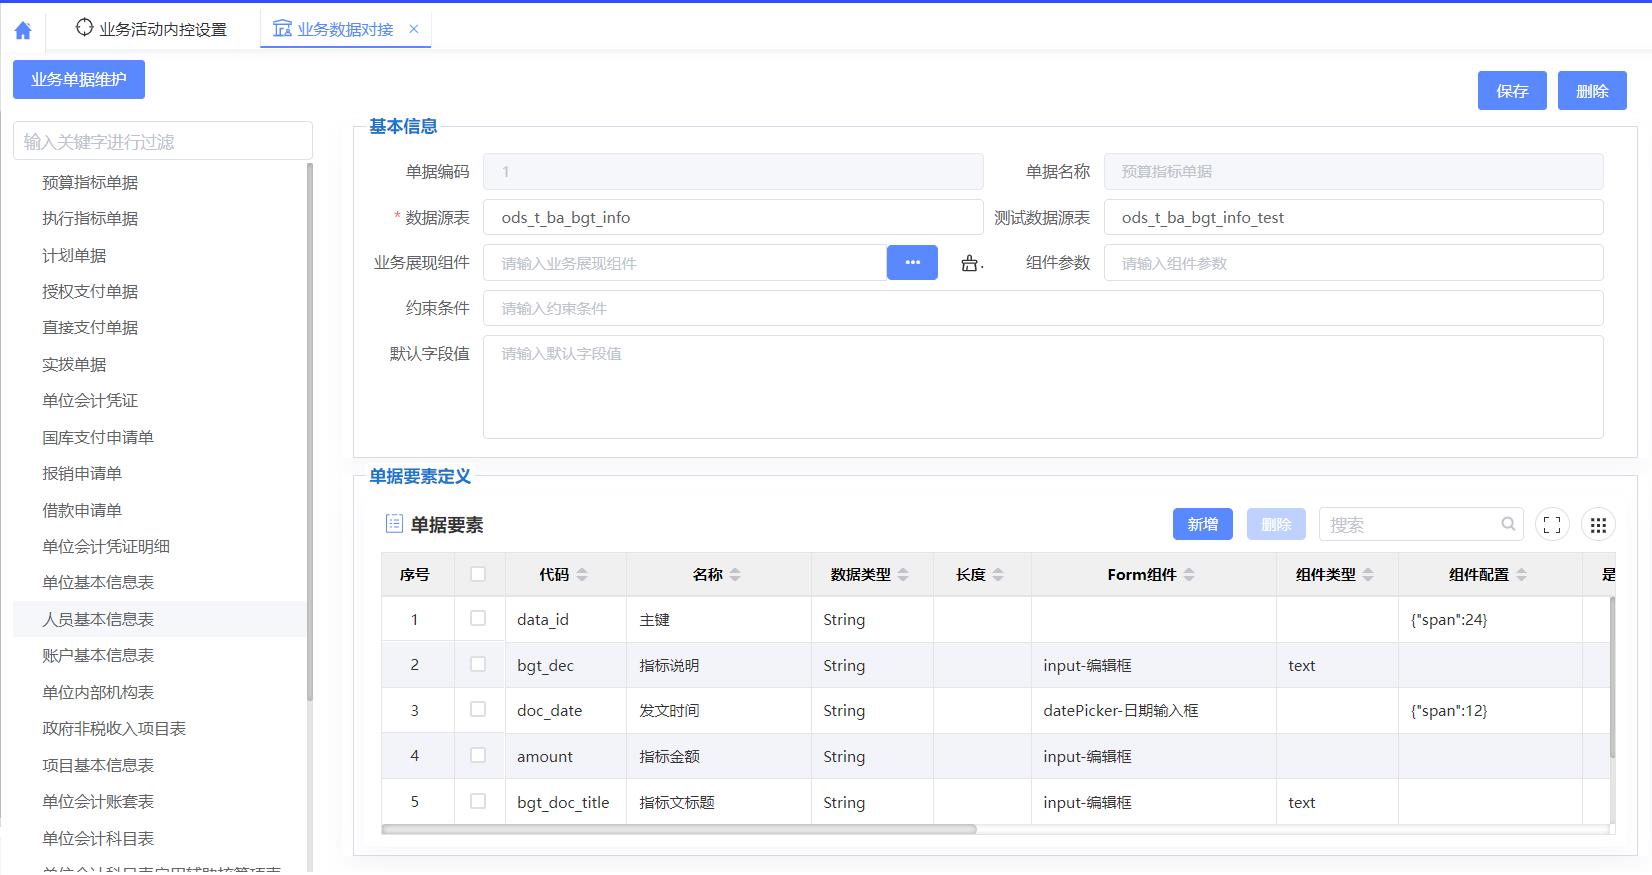The height and width of the screenshot is (875, 1652).
Task: Sort by 组件配置 column
Action: pyautogui.click(x=1521, y=575)
